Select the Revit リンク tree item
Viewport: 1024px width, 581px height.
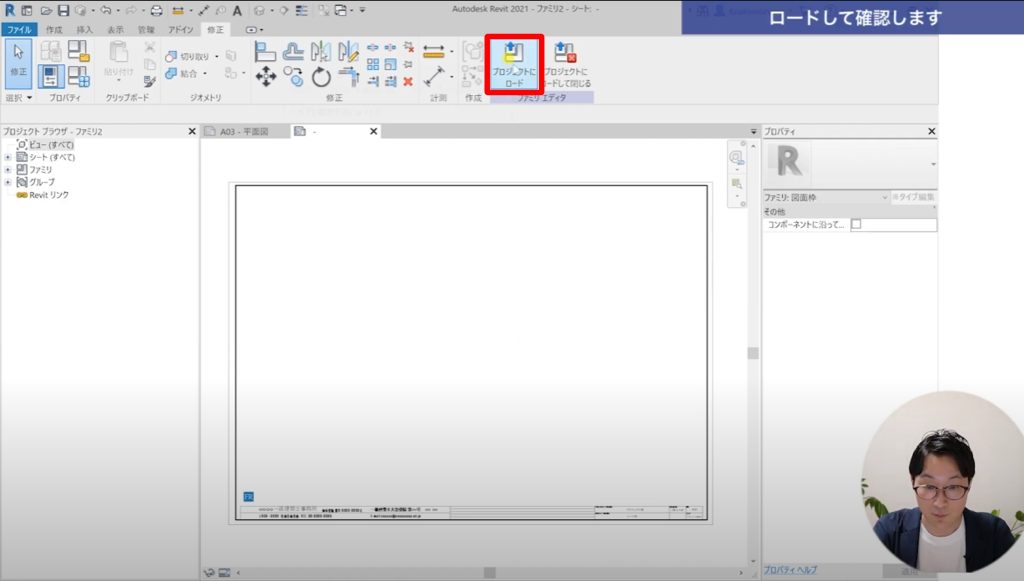(x=48, y=195)
